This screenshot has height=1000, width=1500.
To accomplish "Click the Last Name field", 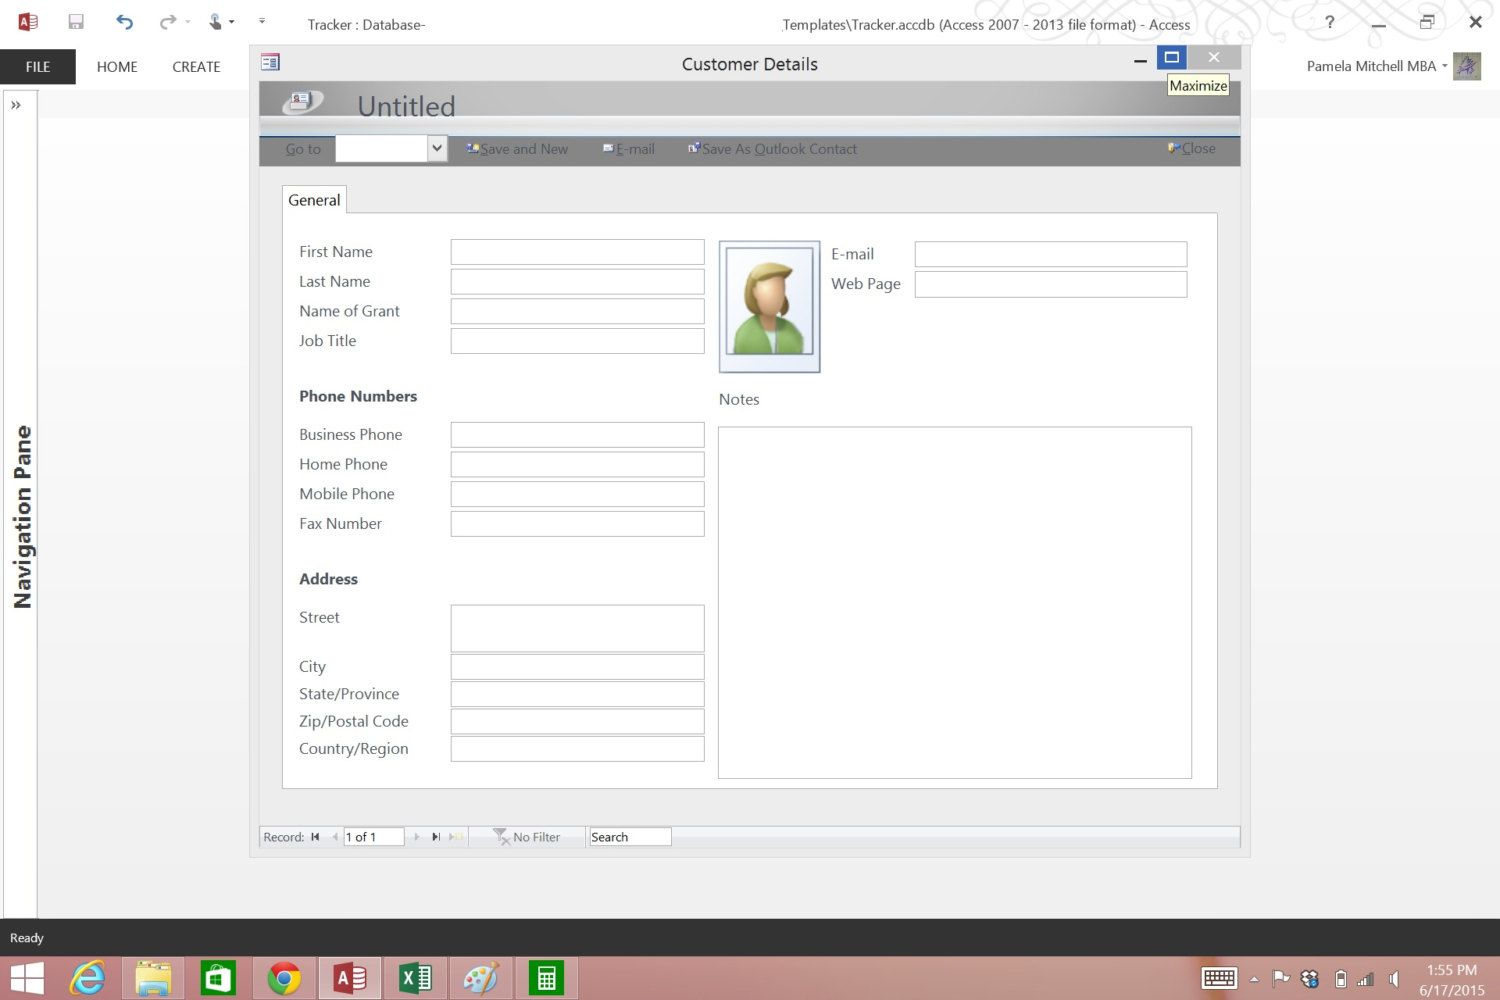I will coord(577,282).
